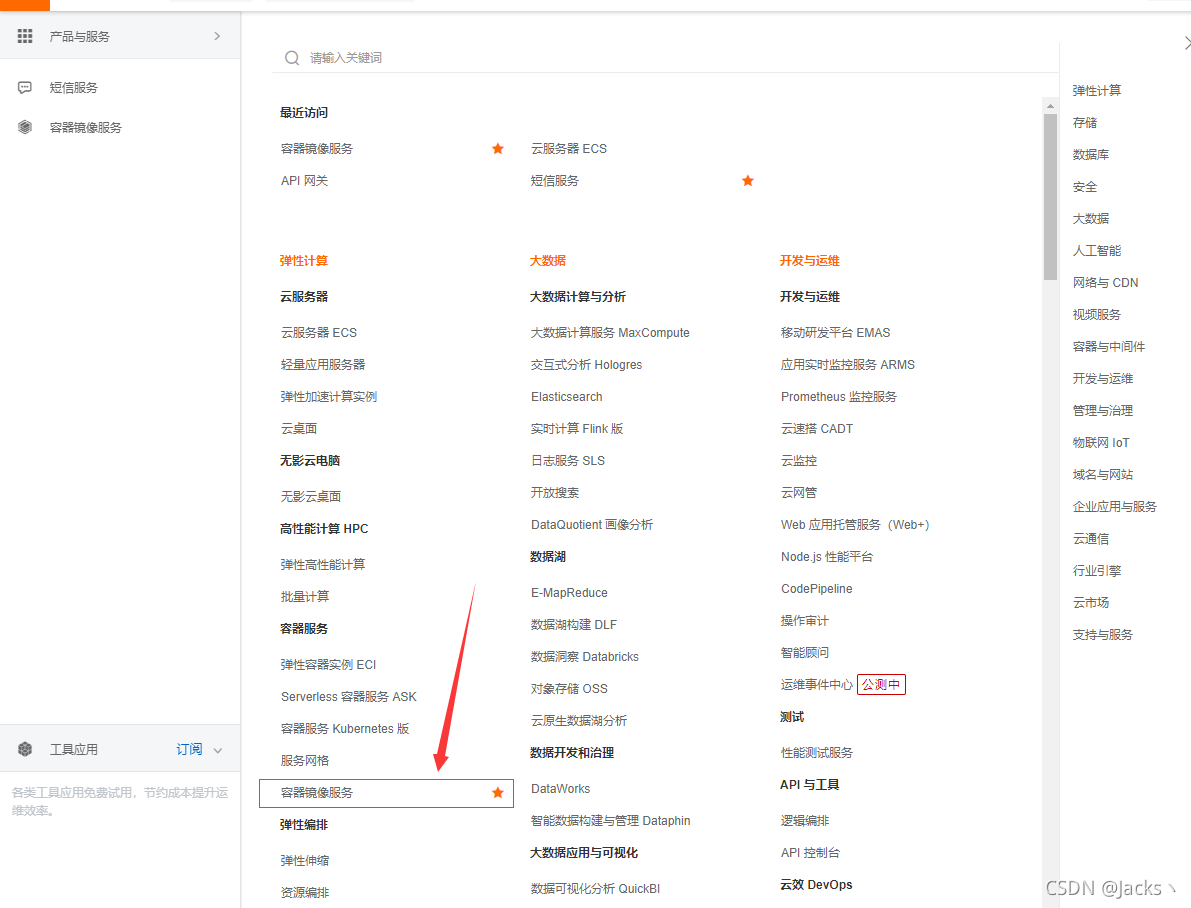1191x908 pixels.
Task: Open Prometheus 监控服务
Action: (x=839, y=396)
